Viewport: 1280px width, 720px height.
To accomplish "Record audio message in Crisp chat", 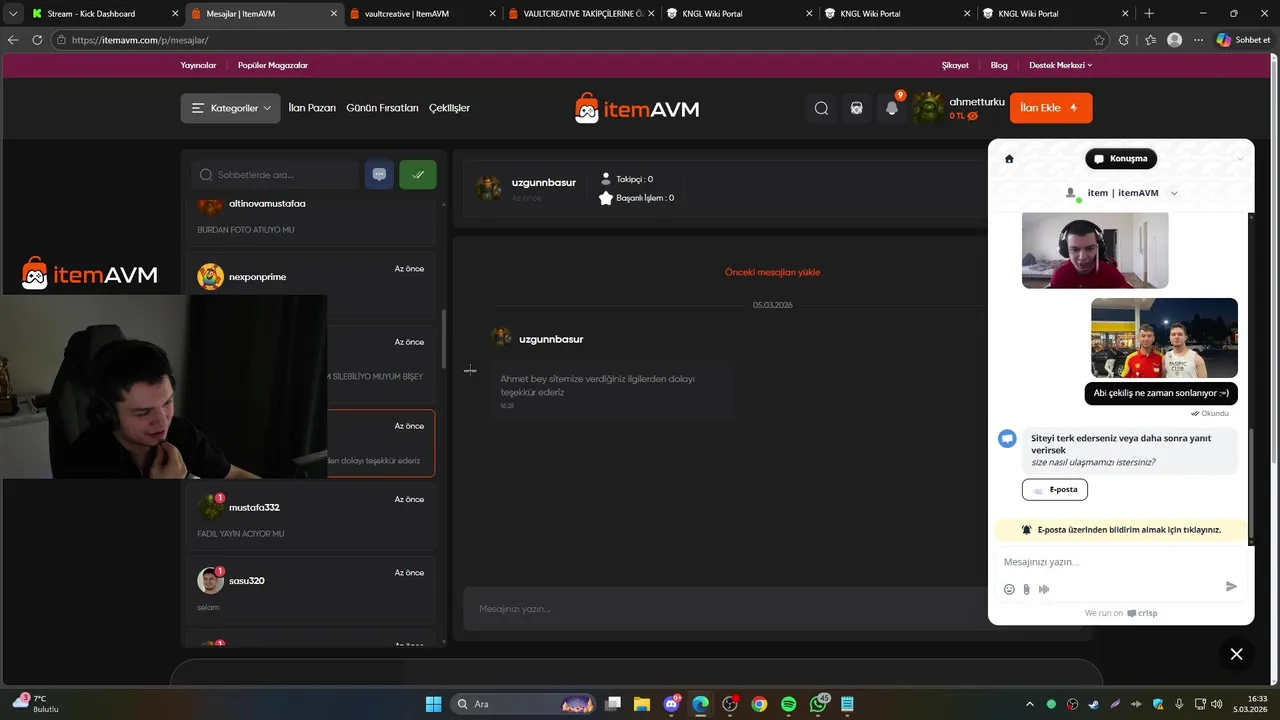I will (1044, 589).
